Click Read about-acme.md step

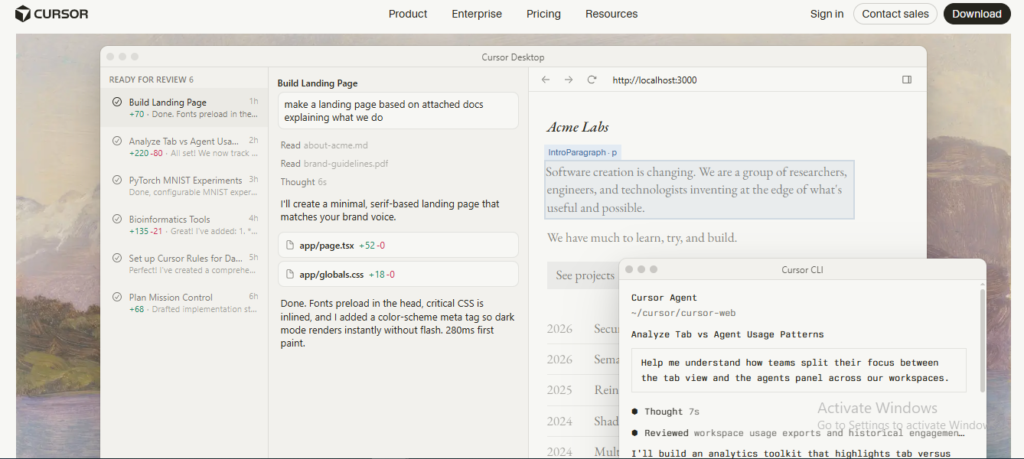point(324,145)
